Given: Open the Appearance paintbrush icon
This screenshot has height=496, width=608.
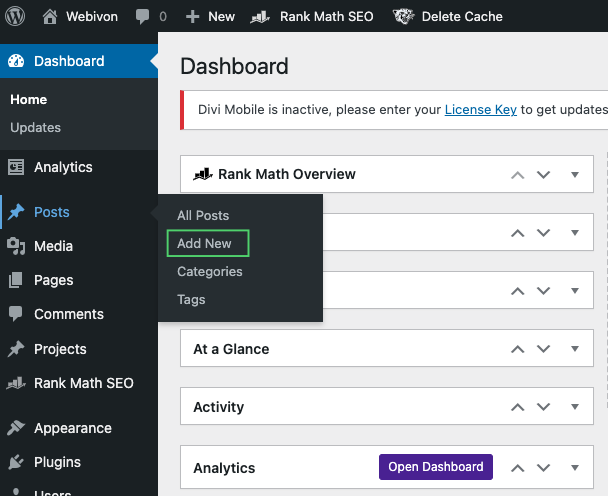Looking at the screenshot, I should [16, 428].
